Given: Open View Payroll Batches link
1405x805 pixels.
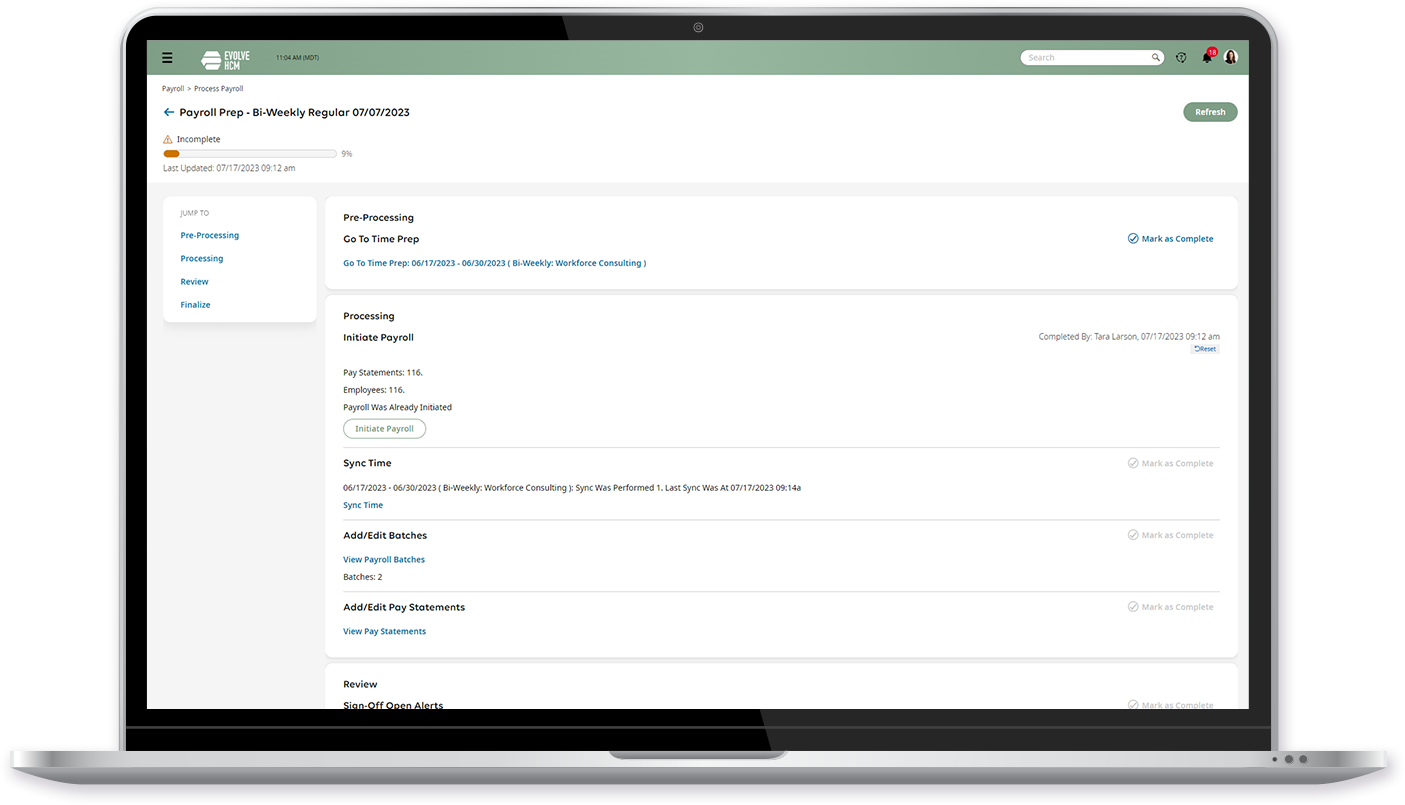Looking at the screenshot, I should coord(384,559).
